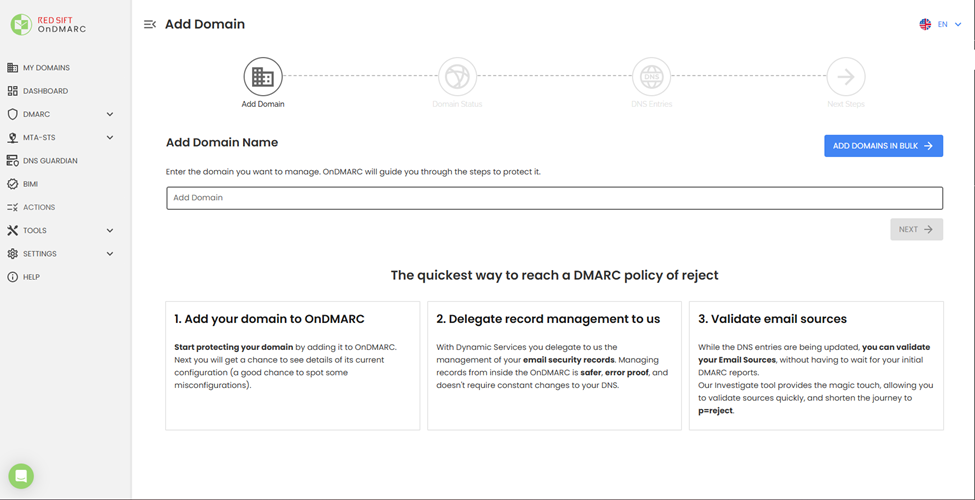This screenshot has width=975, height=500.
Task: Click the "Add Domain" page title
Action: 205,24
